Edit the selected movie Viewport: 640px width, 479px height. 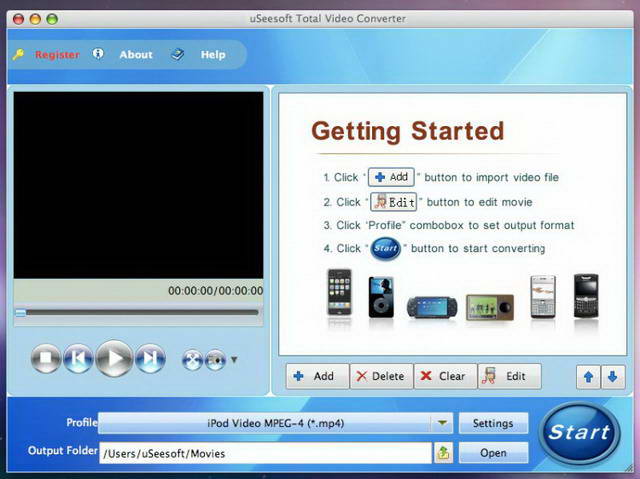click(510, 376)
